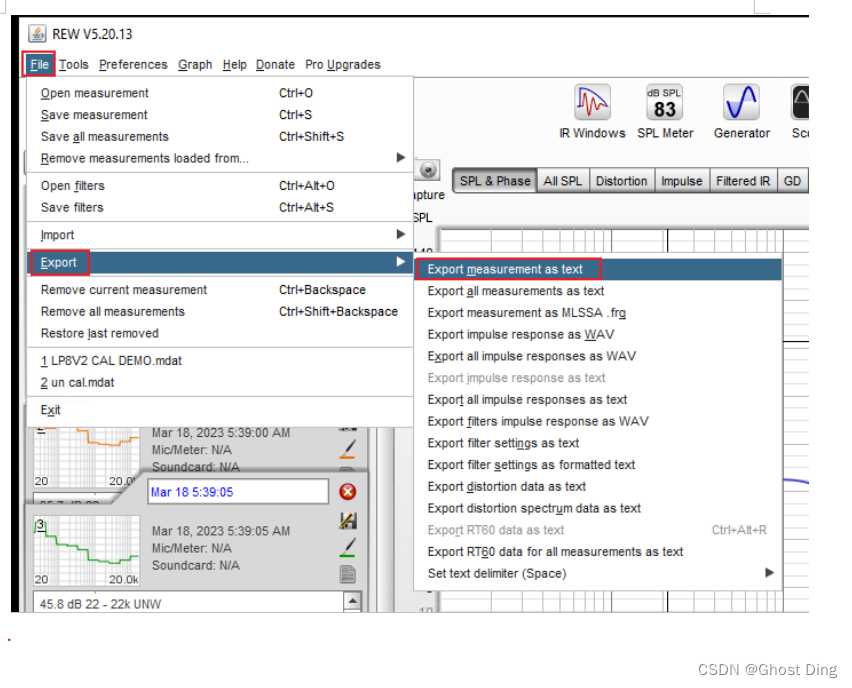
Task: Open the Help menu
Action: click(x=234, y=64)
